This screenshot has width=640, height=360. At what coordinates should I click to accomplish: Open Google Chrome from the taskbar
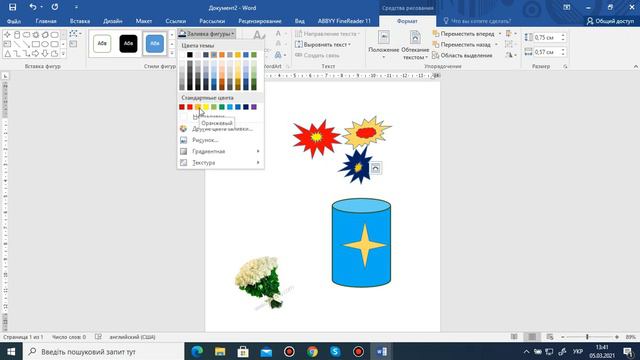point(312,351)
